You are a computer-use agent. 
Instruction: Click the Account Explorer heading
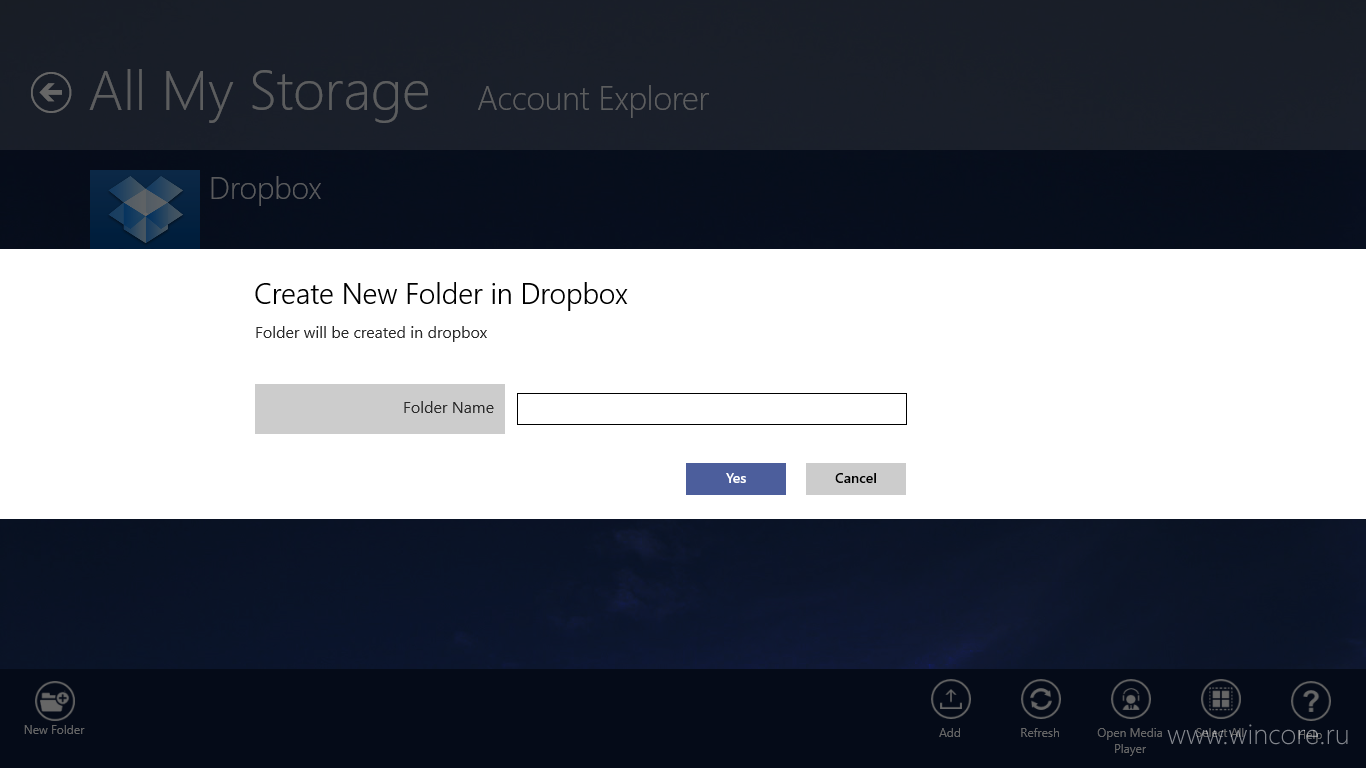click(x=594, y=99)
